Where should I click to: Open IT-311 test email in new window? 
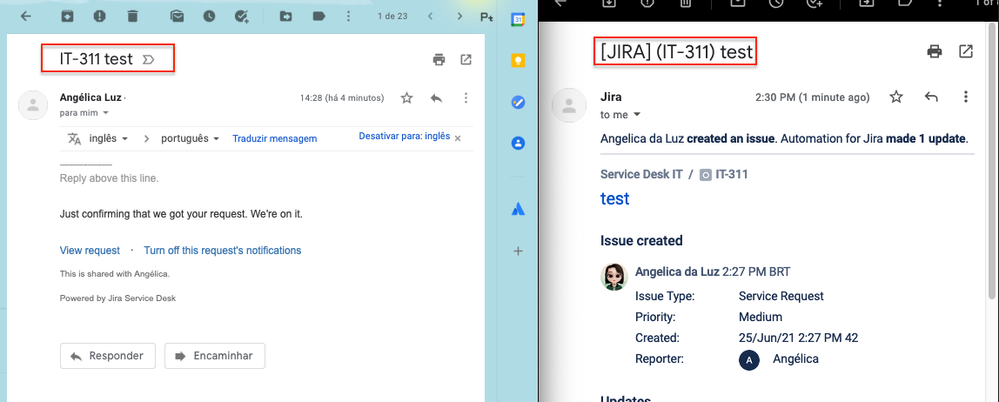[466, 60]
